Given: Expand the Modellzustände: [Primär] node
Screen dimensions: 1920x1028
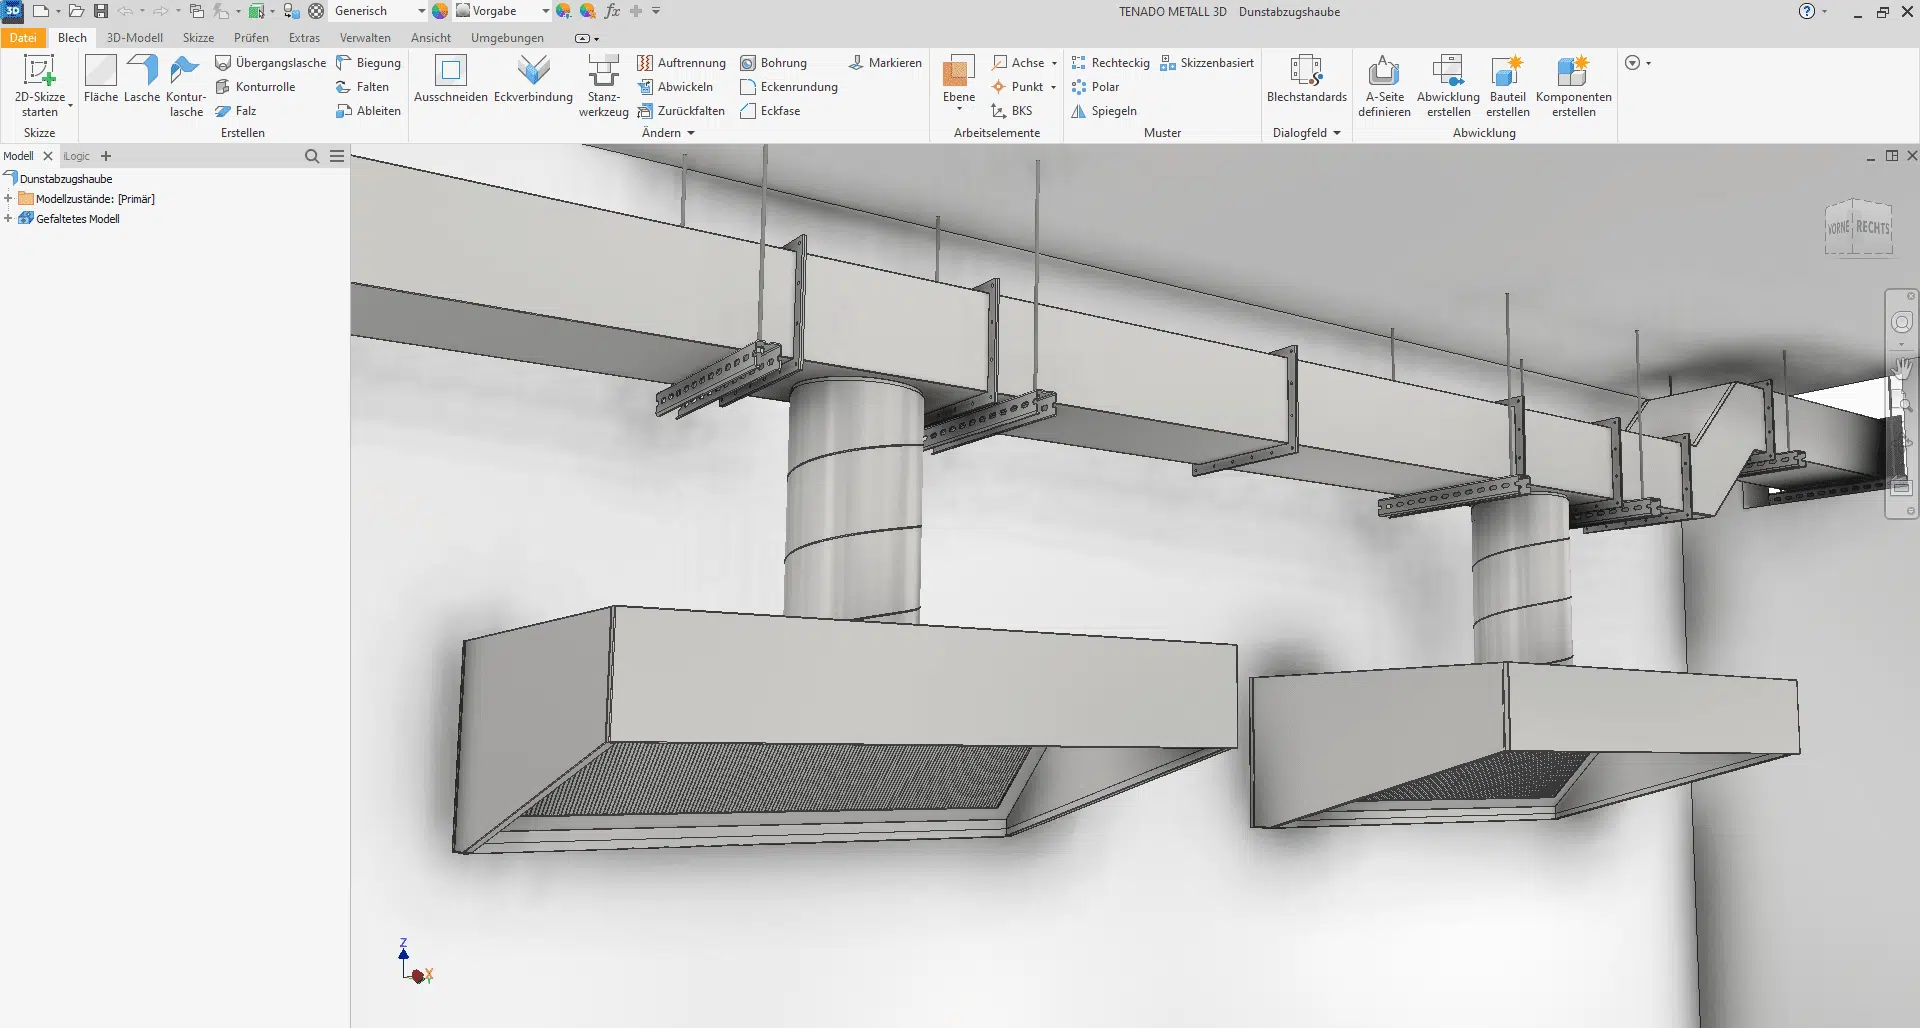Looking at the screenshot, I should [x=8, y=199].
